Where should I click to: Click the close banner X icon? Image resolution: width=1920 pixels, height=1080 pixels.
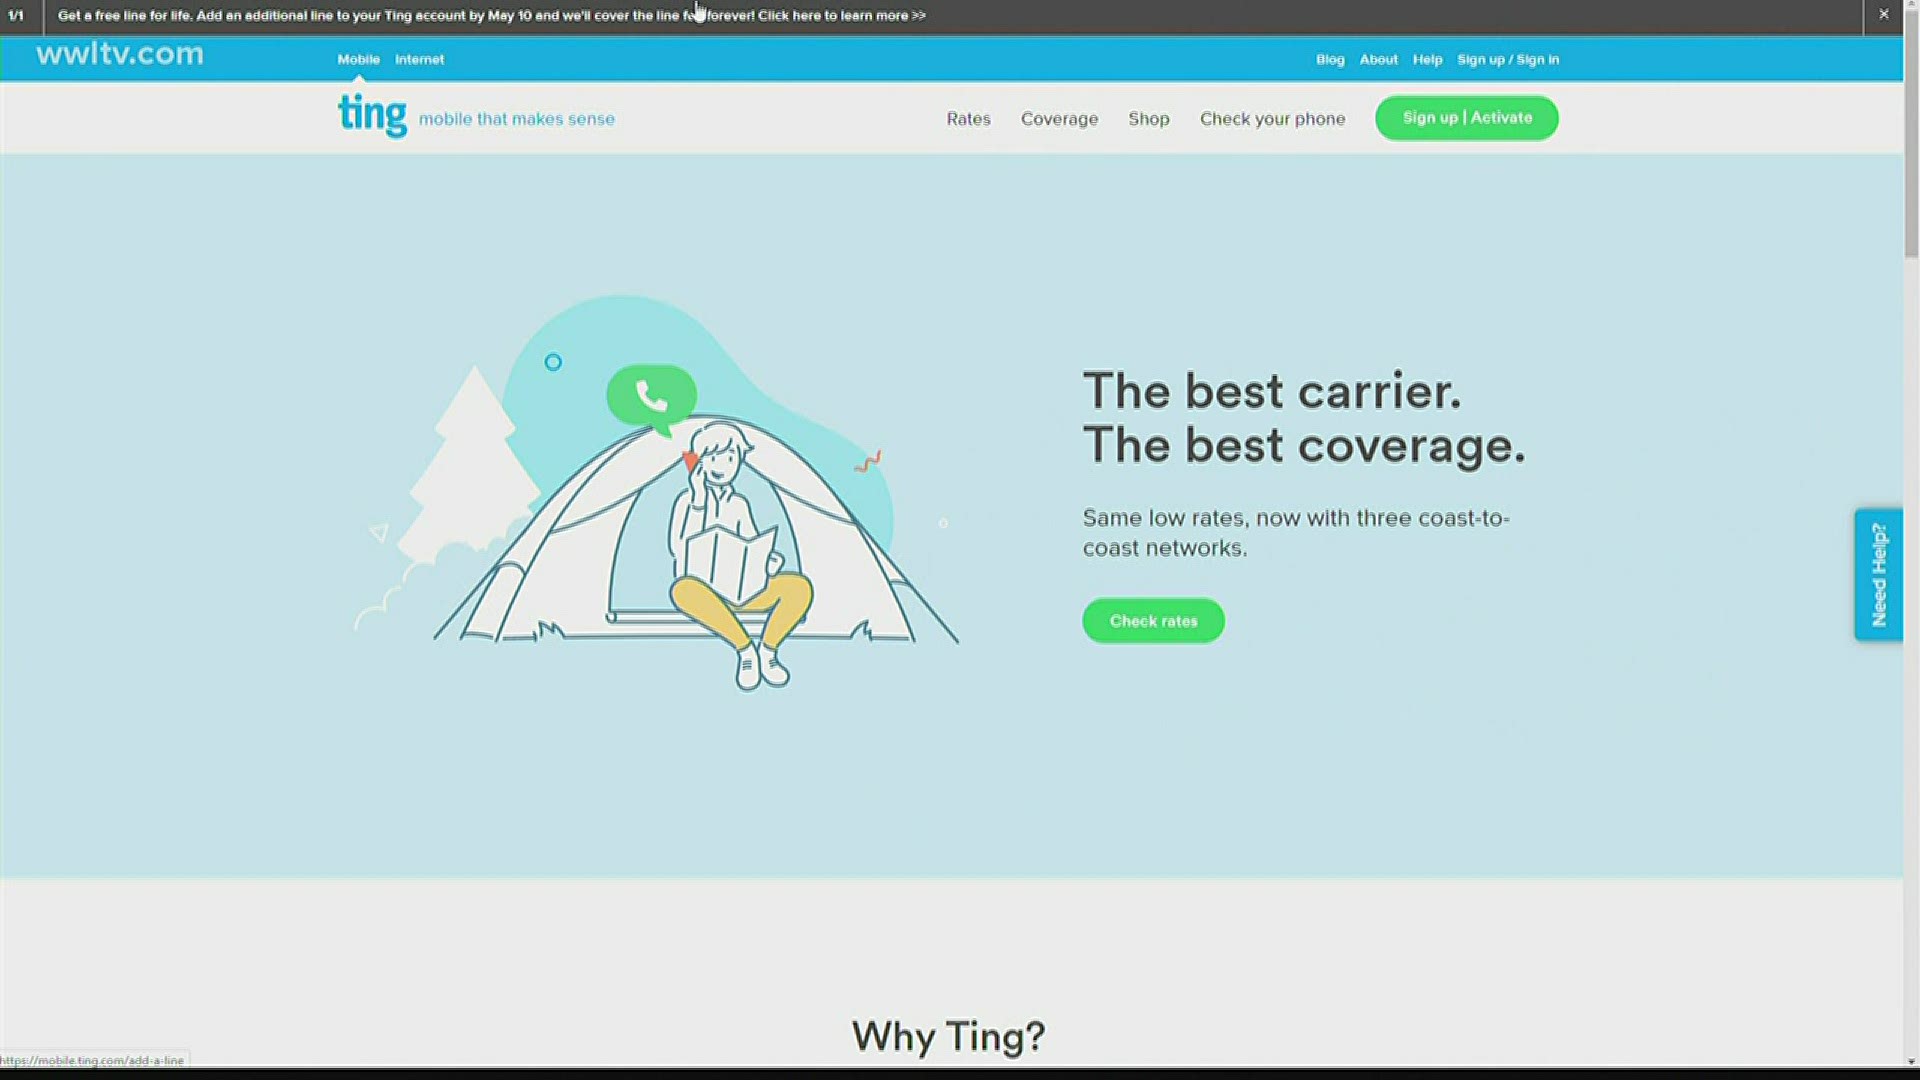[1884, 13]
